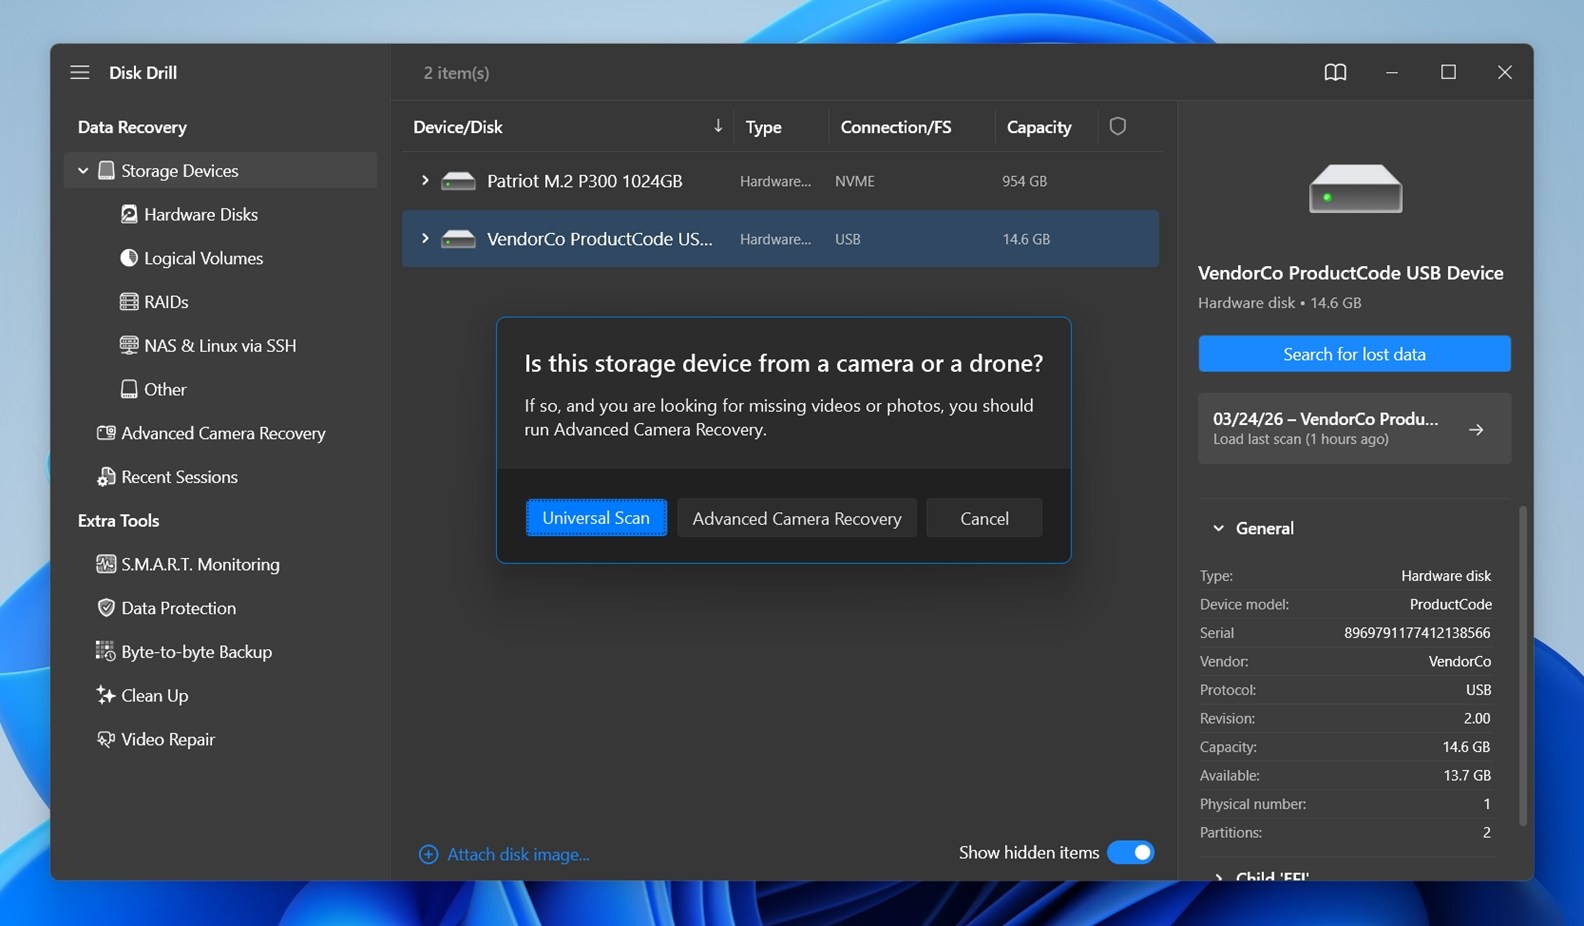
Task: Click the Device model value ProductCode
Action: pos(1451,604)
